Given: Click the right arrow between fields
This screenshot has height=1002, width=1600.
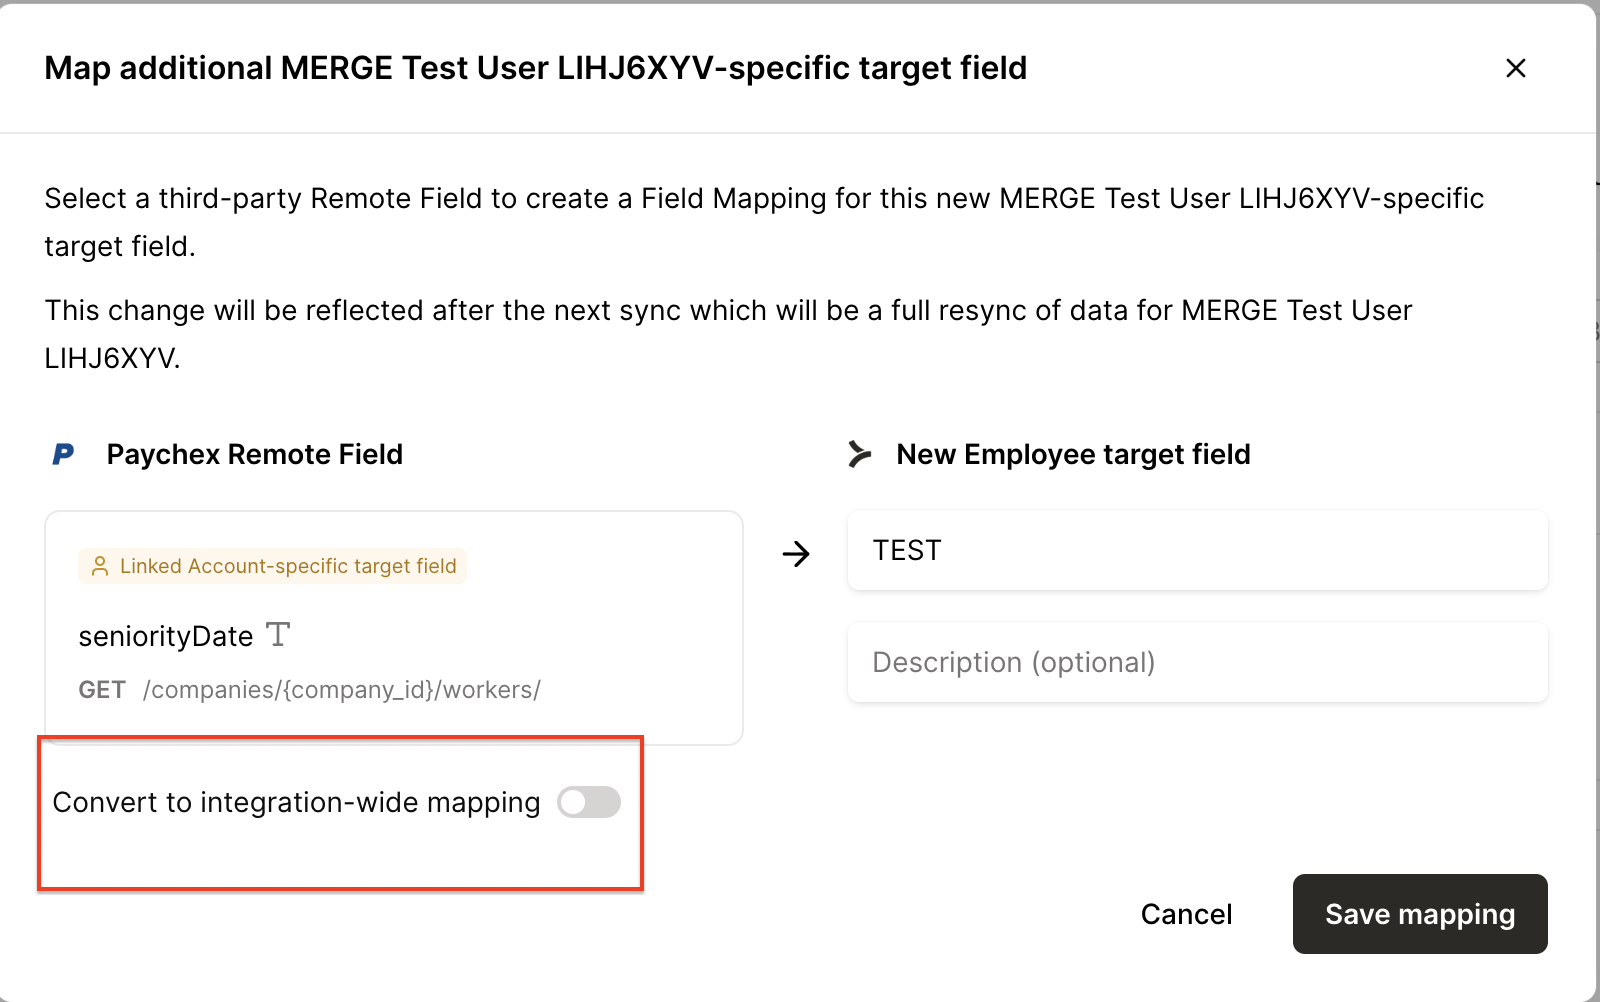Looking at the screenshot, I should click(x=796, y=553).
